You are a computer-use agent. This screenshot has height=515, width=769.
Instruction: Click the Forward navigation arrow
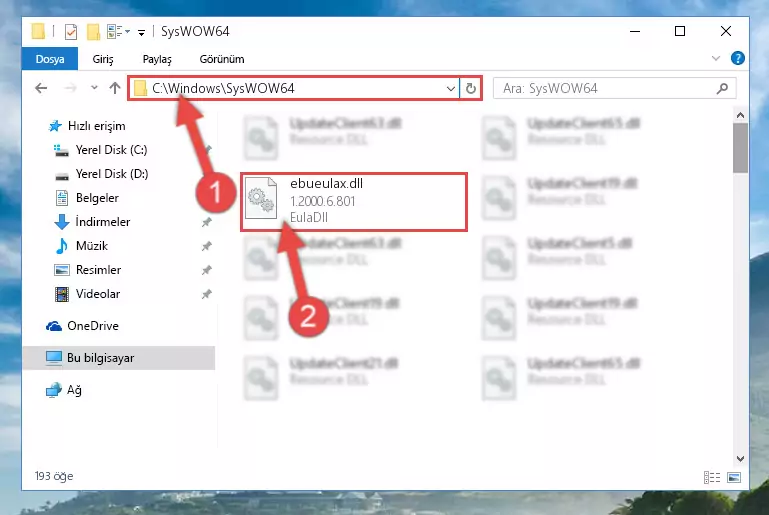70,88
